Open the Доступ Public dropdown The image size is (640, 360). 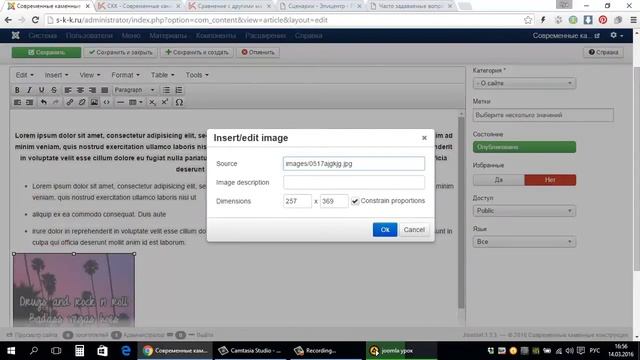[x=524, y=211]
